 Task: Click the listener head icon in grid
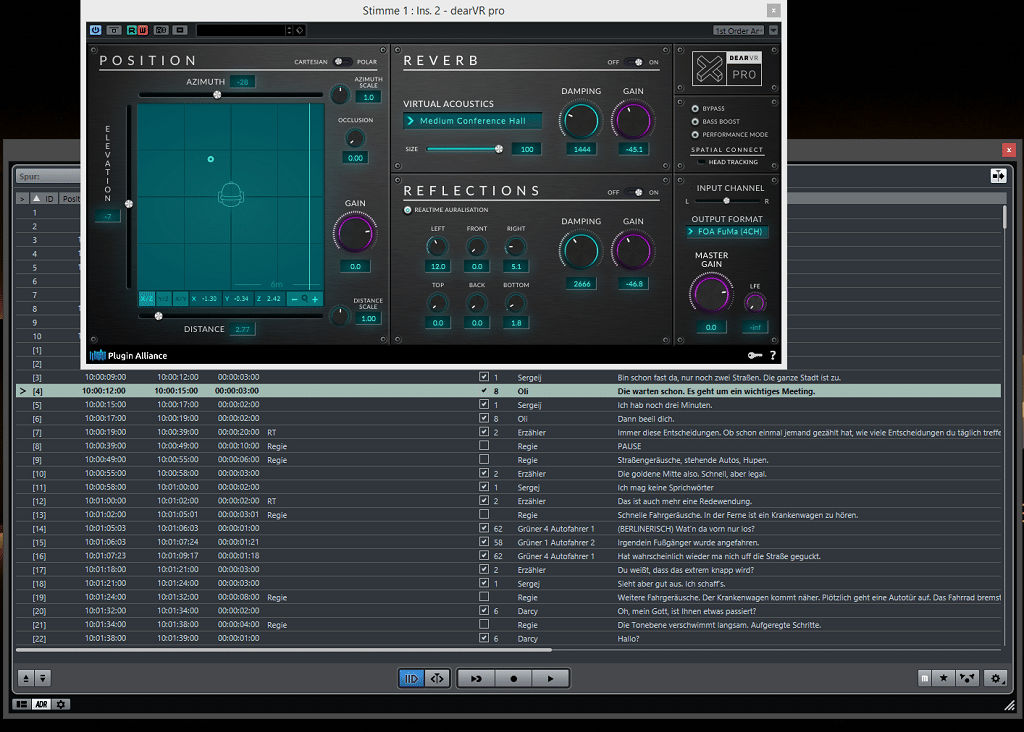[x=231, y=195]
